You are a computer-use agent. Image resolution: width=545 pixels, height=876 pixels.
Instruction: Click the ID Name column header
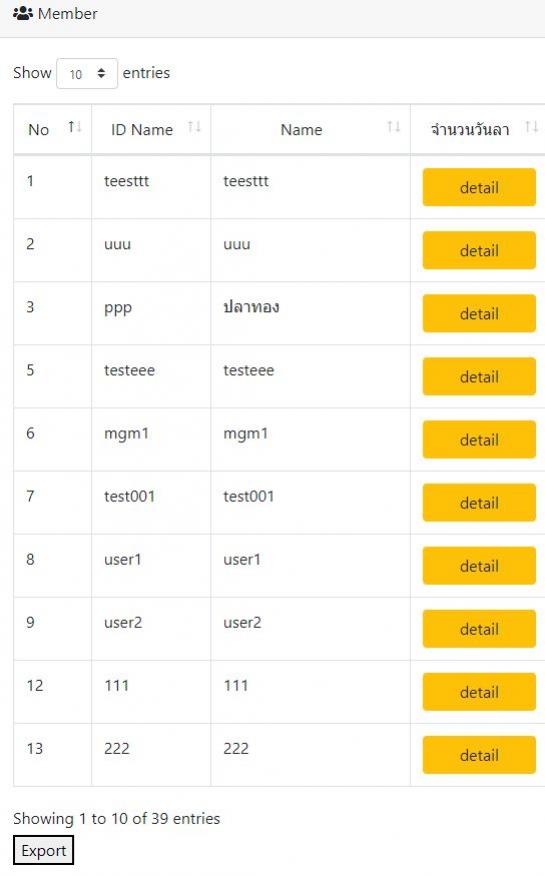(151, 129)
